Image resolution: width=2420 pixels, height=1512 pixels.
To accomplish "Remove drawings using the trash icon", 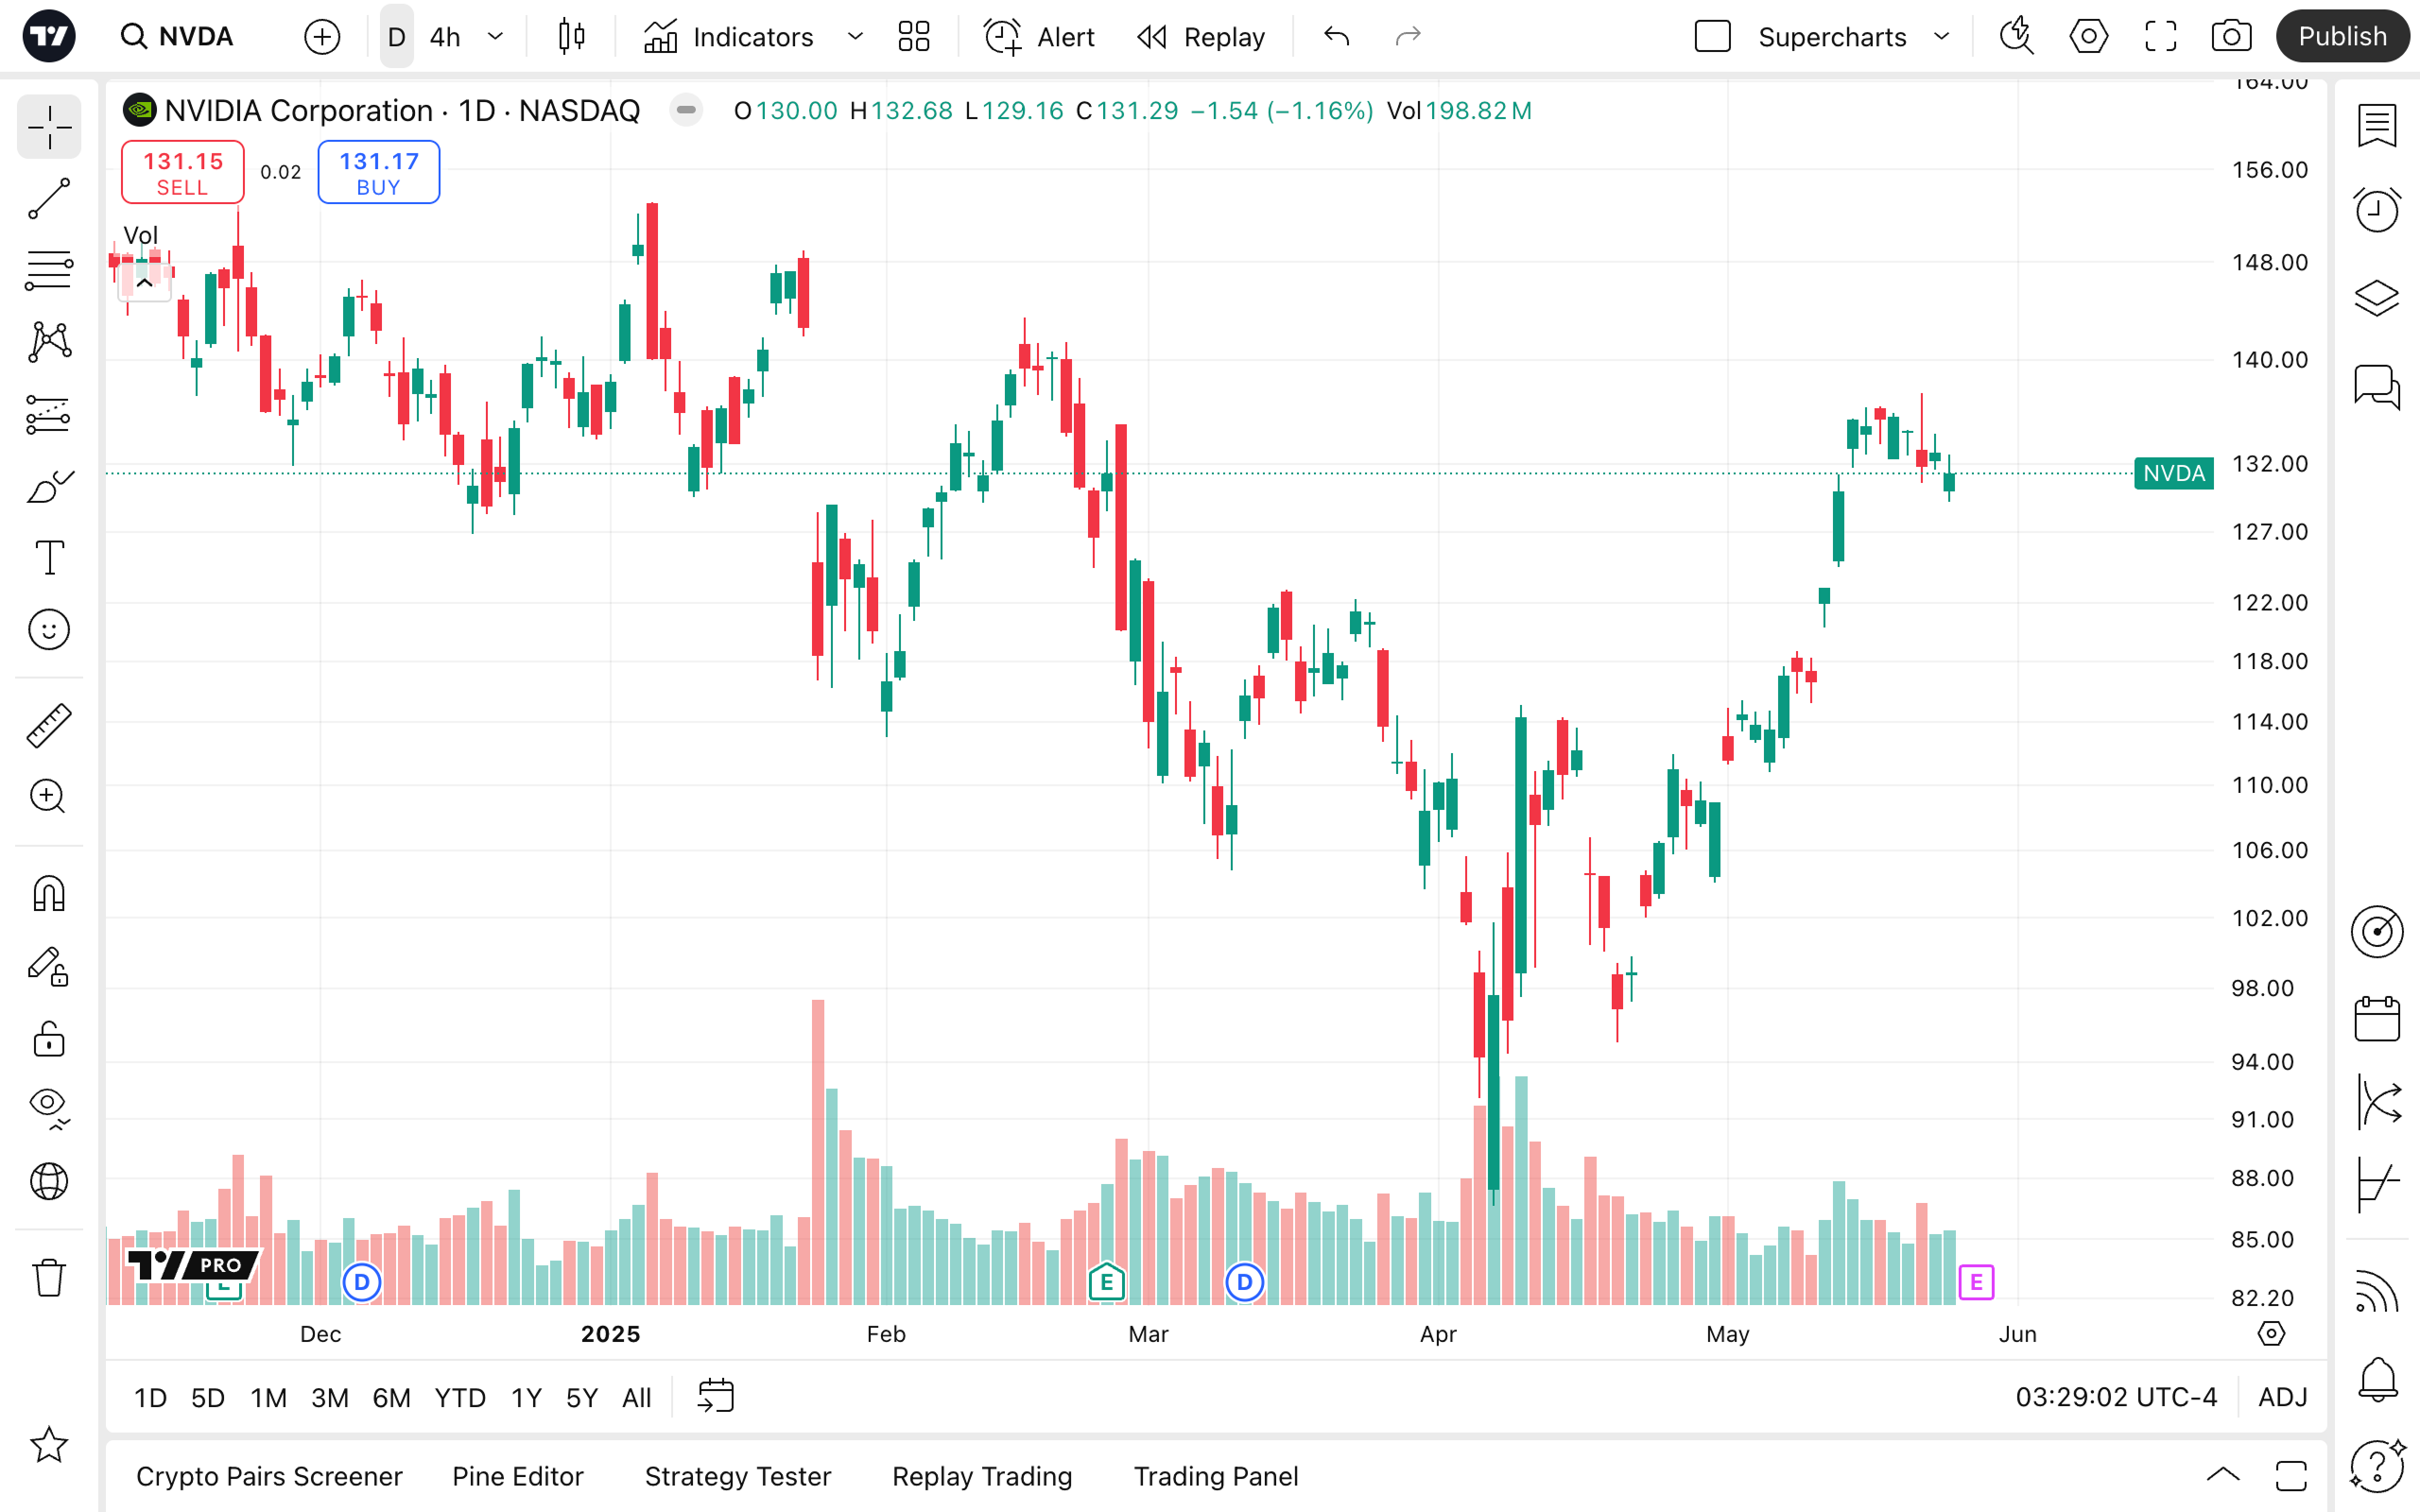I will pyautogui.click(x=48, y=1277).
